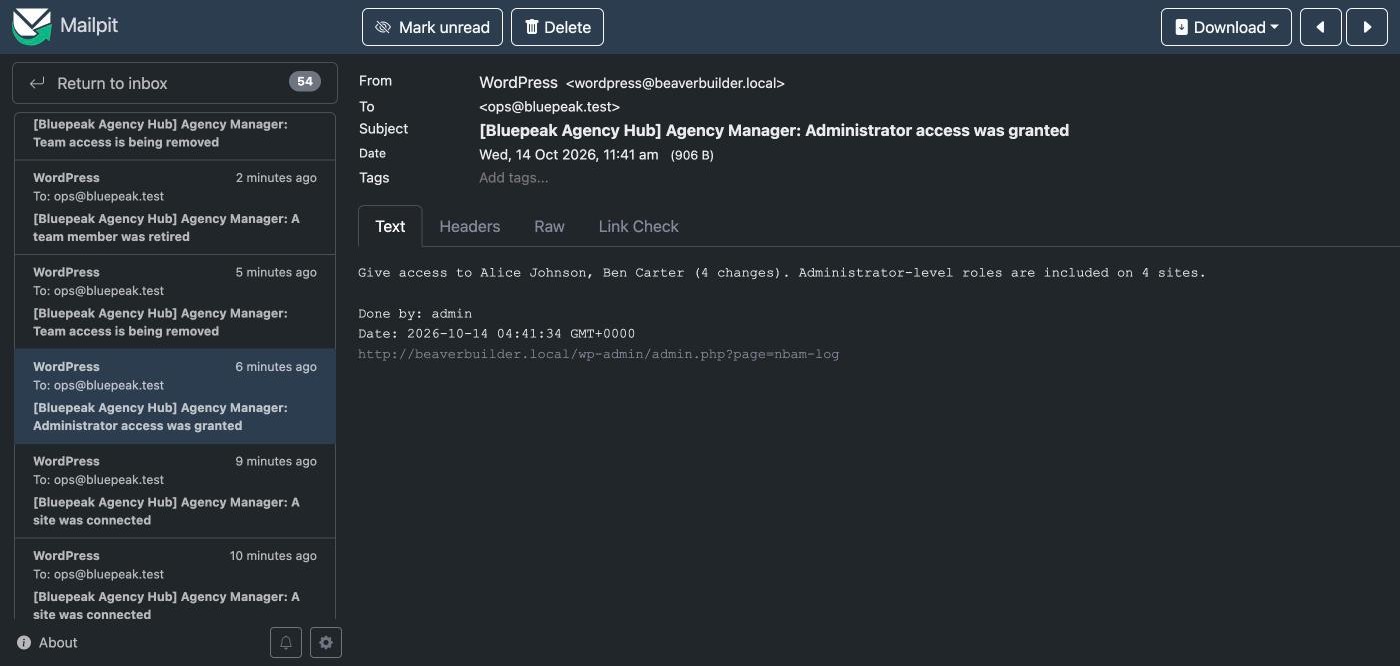The height and width of the screenshot is (666, 1400).
Task: Switch to the Link Check tab
Action: [639, 226]
